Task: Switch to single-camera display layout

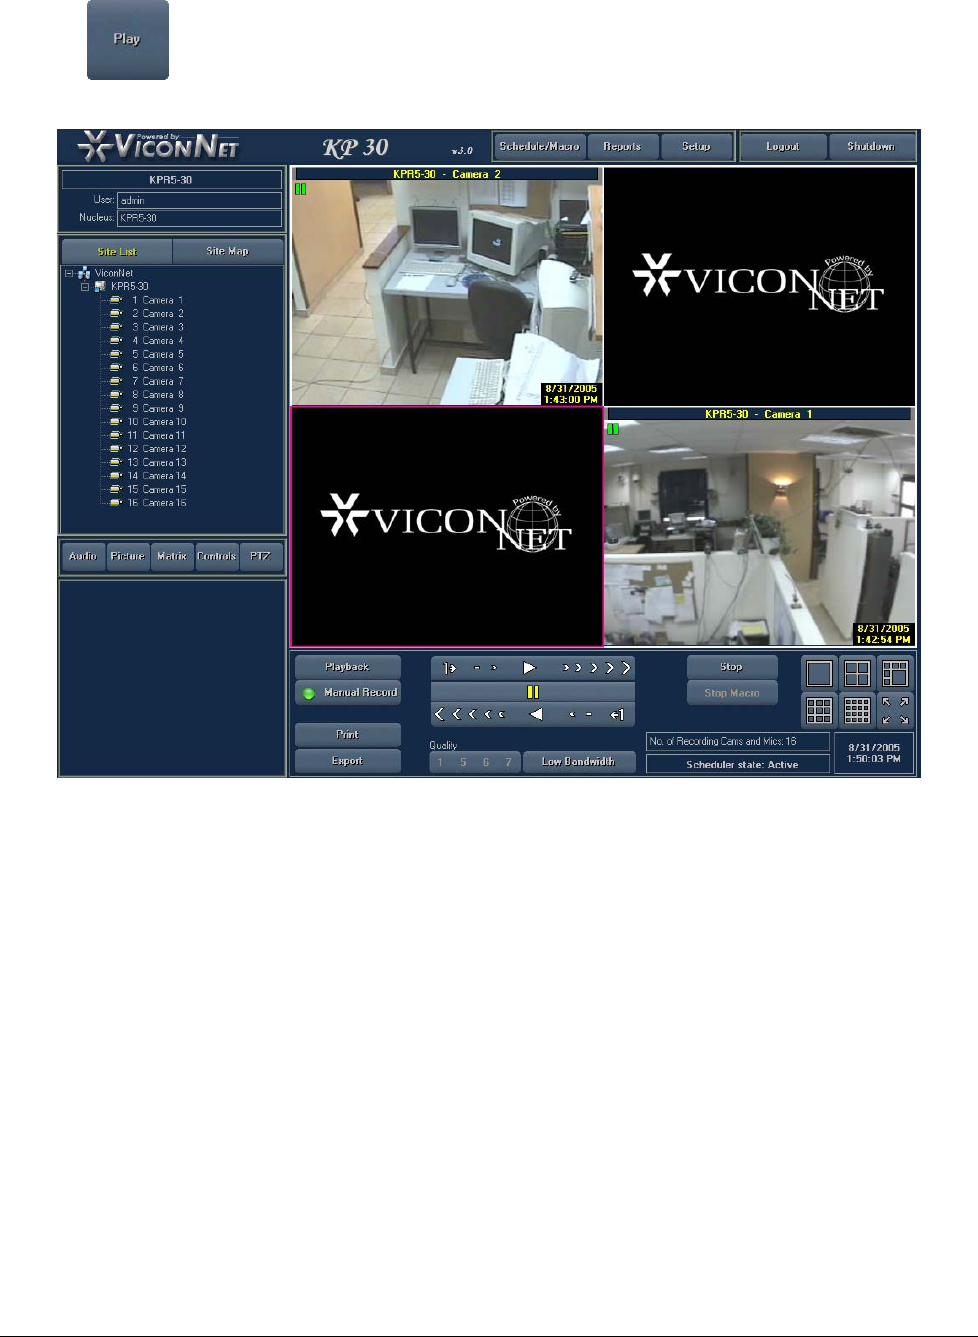Action: (x=819, y=673)
